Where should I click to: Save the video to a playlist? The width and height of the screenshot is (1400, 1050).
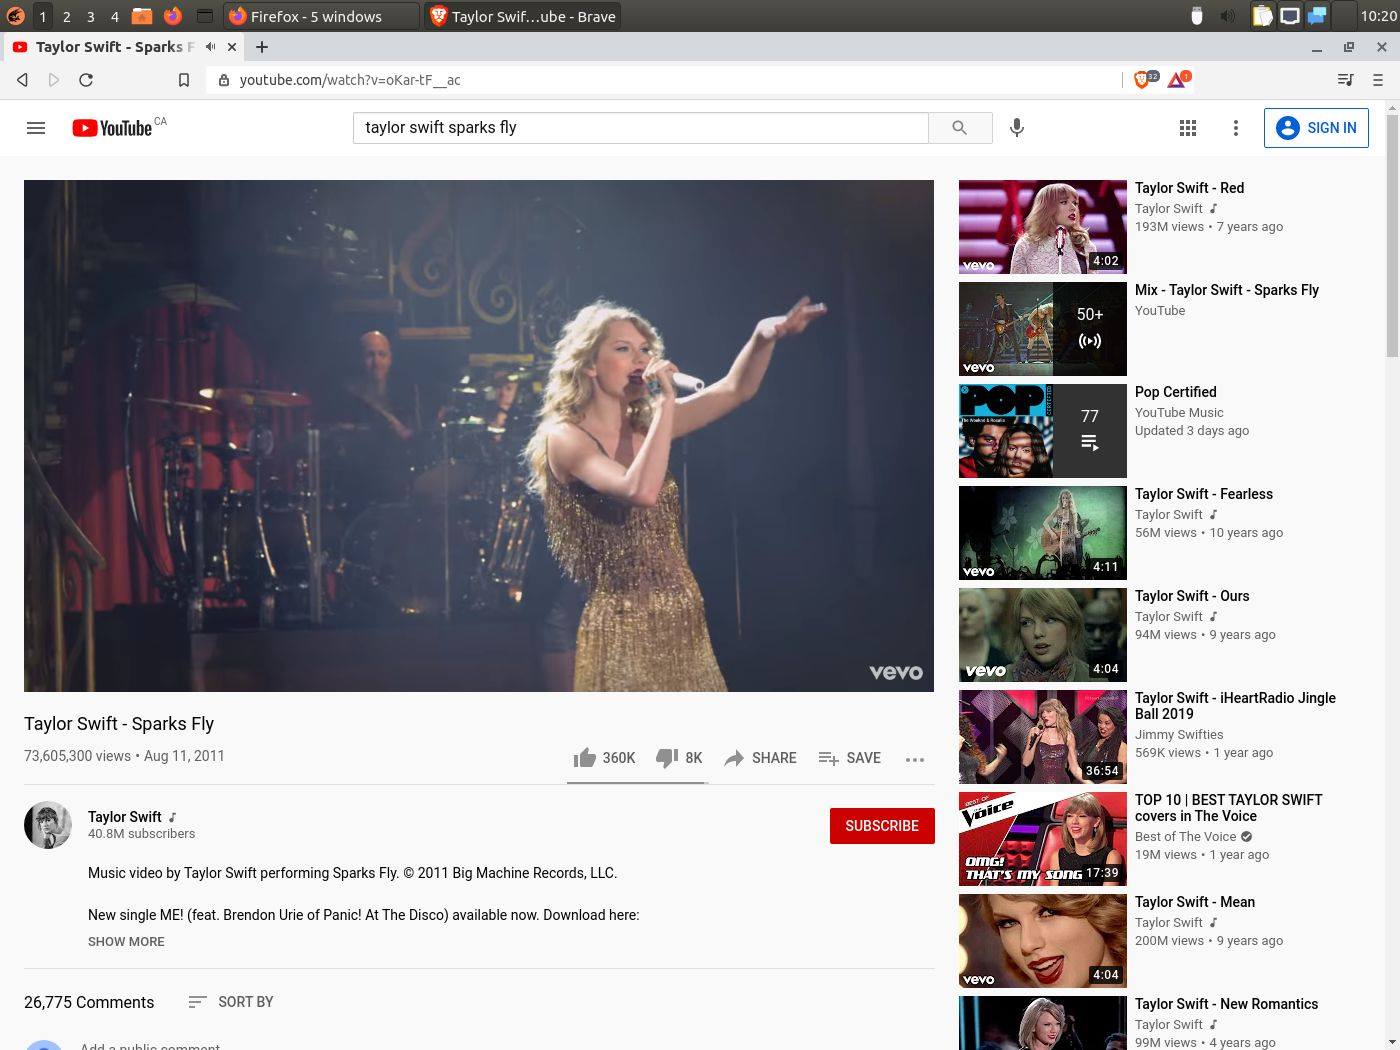pos(849,758)
